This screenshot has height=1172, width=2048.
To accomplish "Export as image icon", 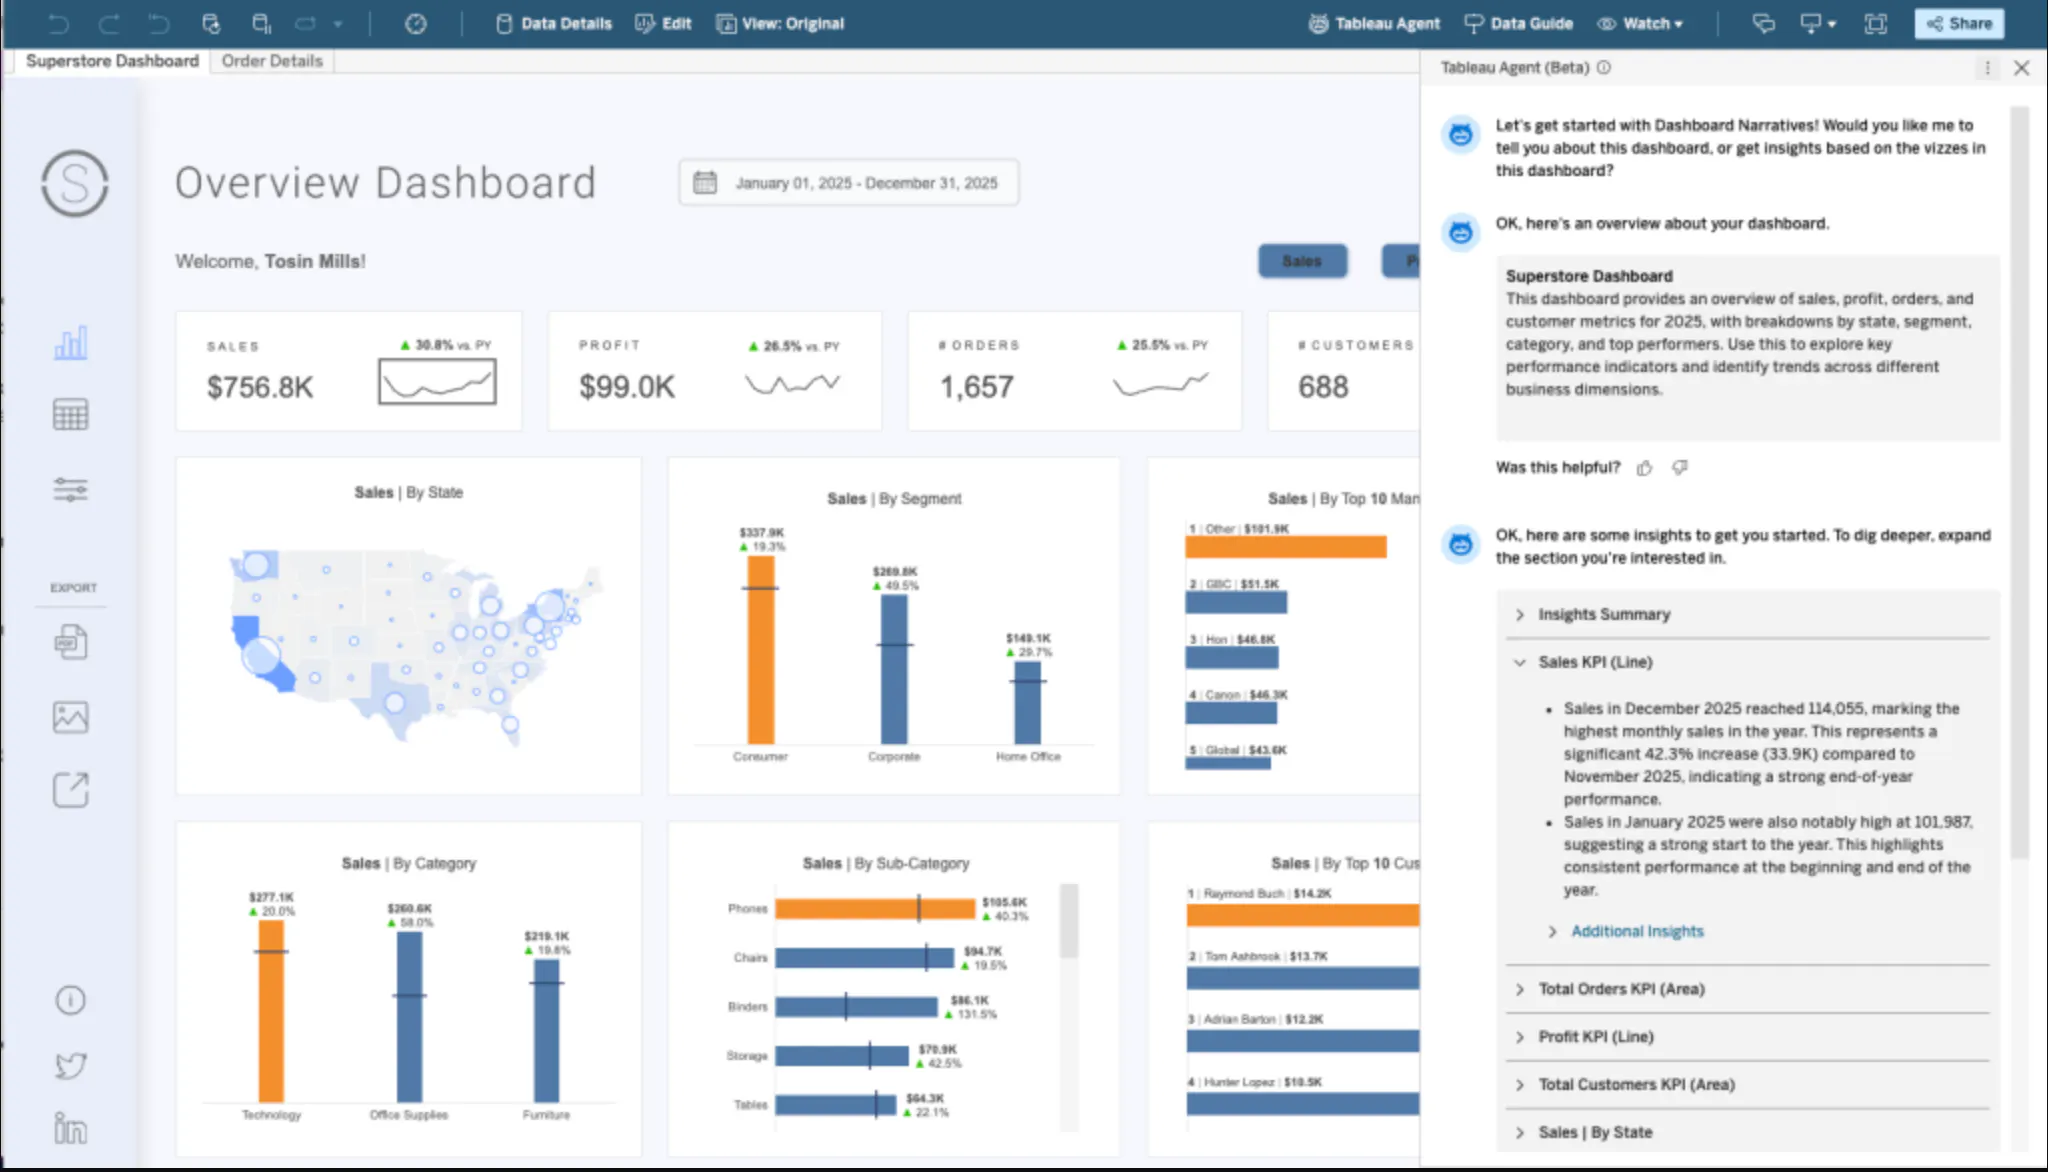I will [x=70, y=716].
